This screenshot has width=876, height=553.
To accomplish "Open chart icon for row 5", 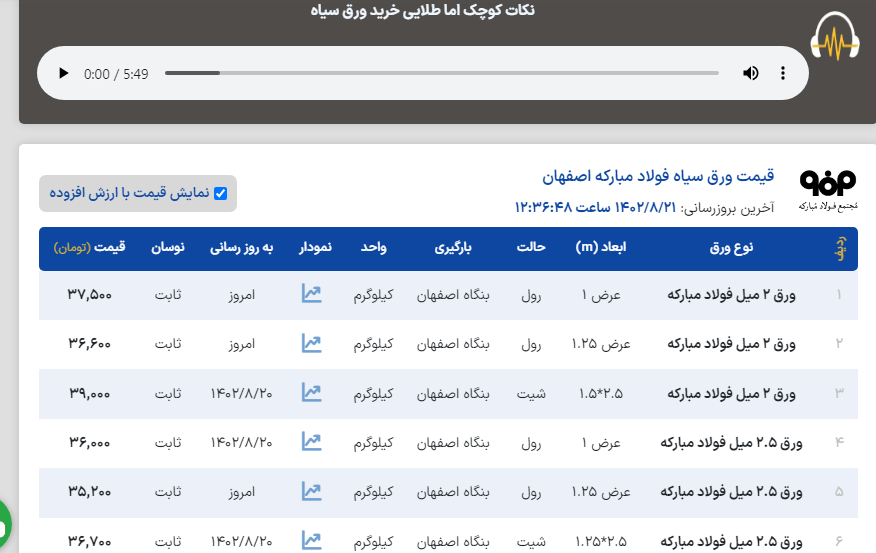I will (312, 491).
